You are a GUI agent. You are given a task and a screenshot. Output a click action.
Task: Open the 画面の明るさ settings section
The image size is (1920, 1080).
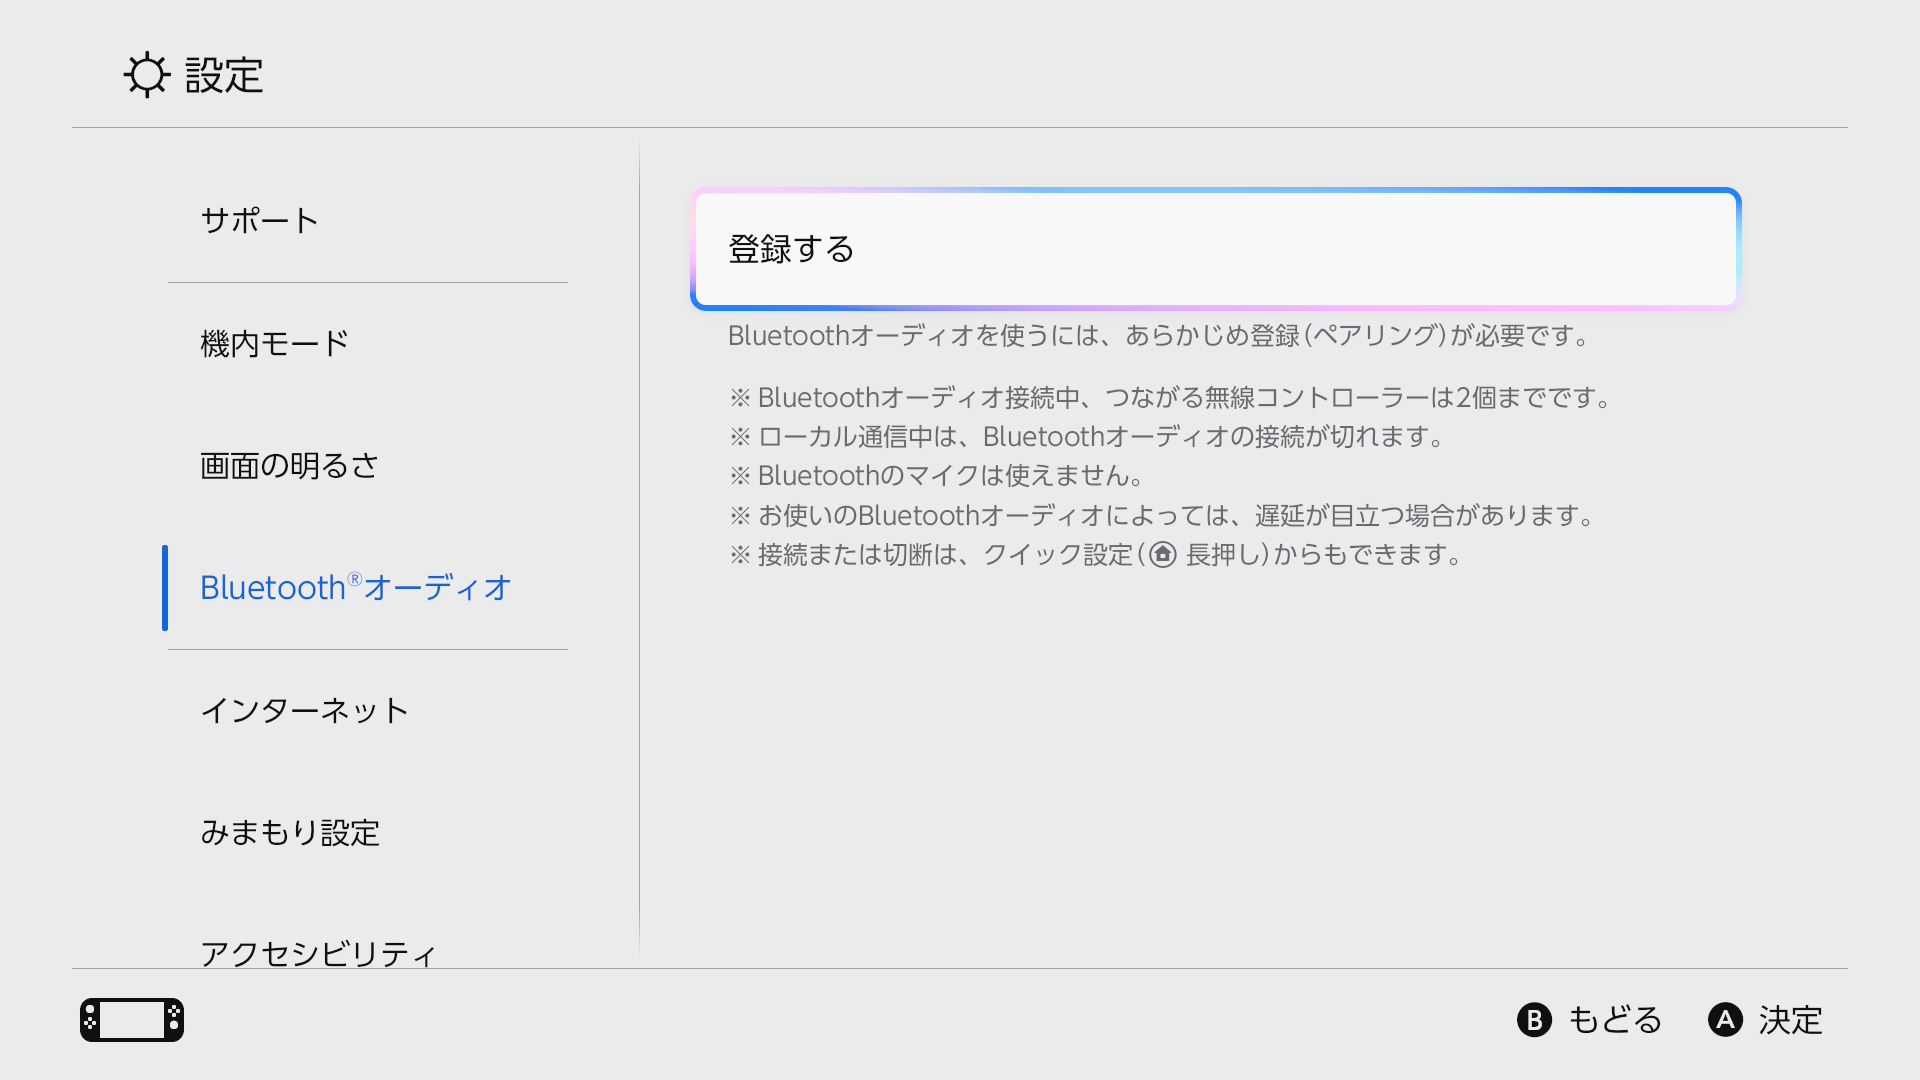click(368, 466)
